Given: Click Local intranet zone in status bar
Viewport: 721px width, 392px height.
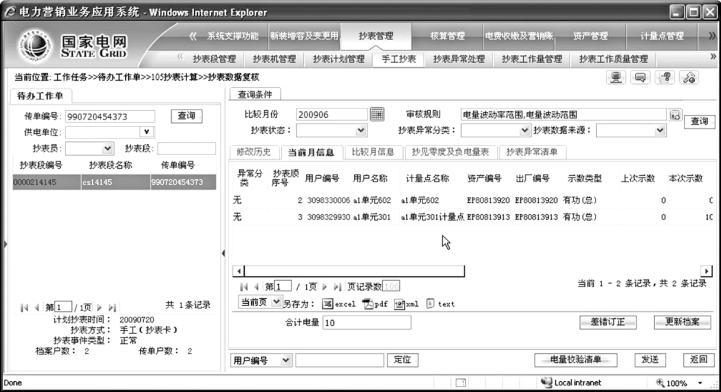Looking at the screenshot, I should (x=571, y=383).
